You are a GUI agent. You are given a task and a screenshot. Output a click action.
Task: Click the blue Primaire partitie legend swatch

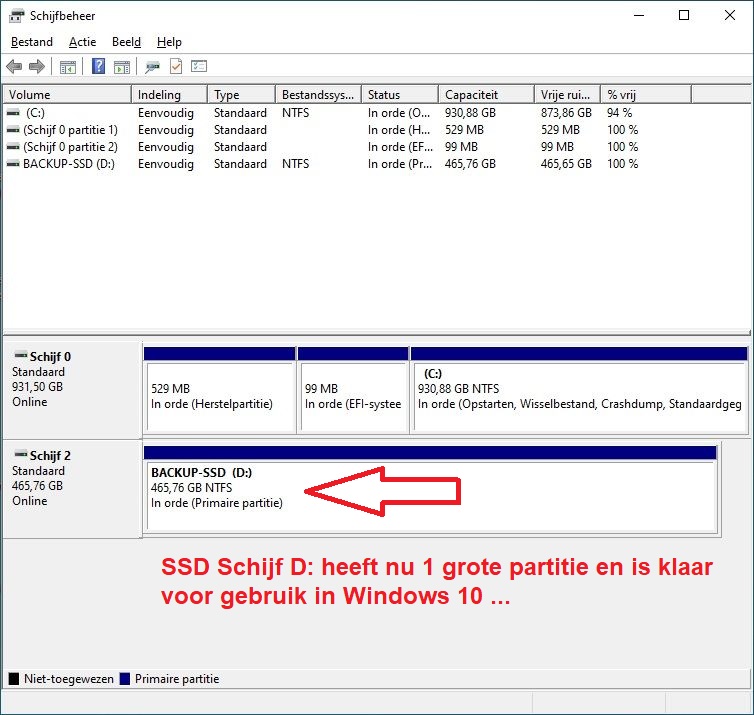point(125,678)
